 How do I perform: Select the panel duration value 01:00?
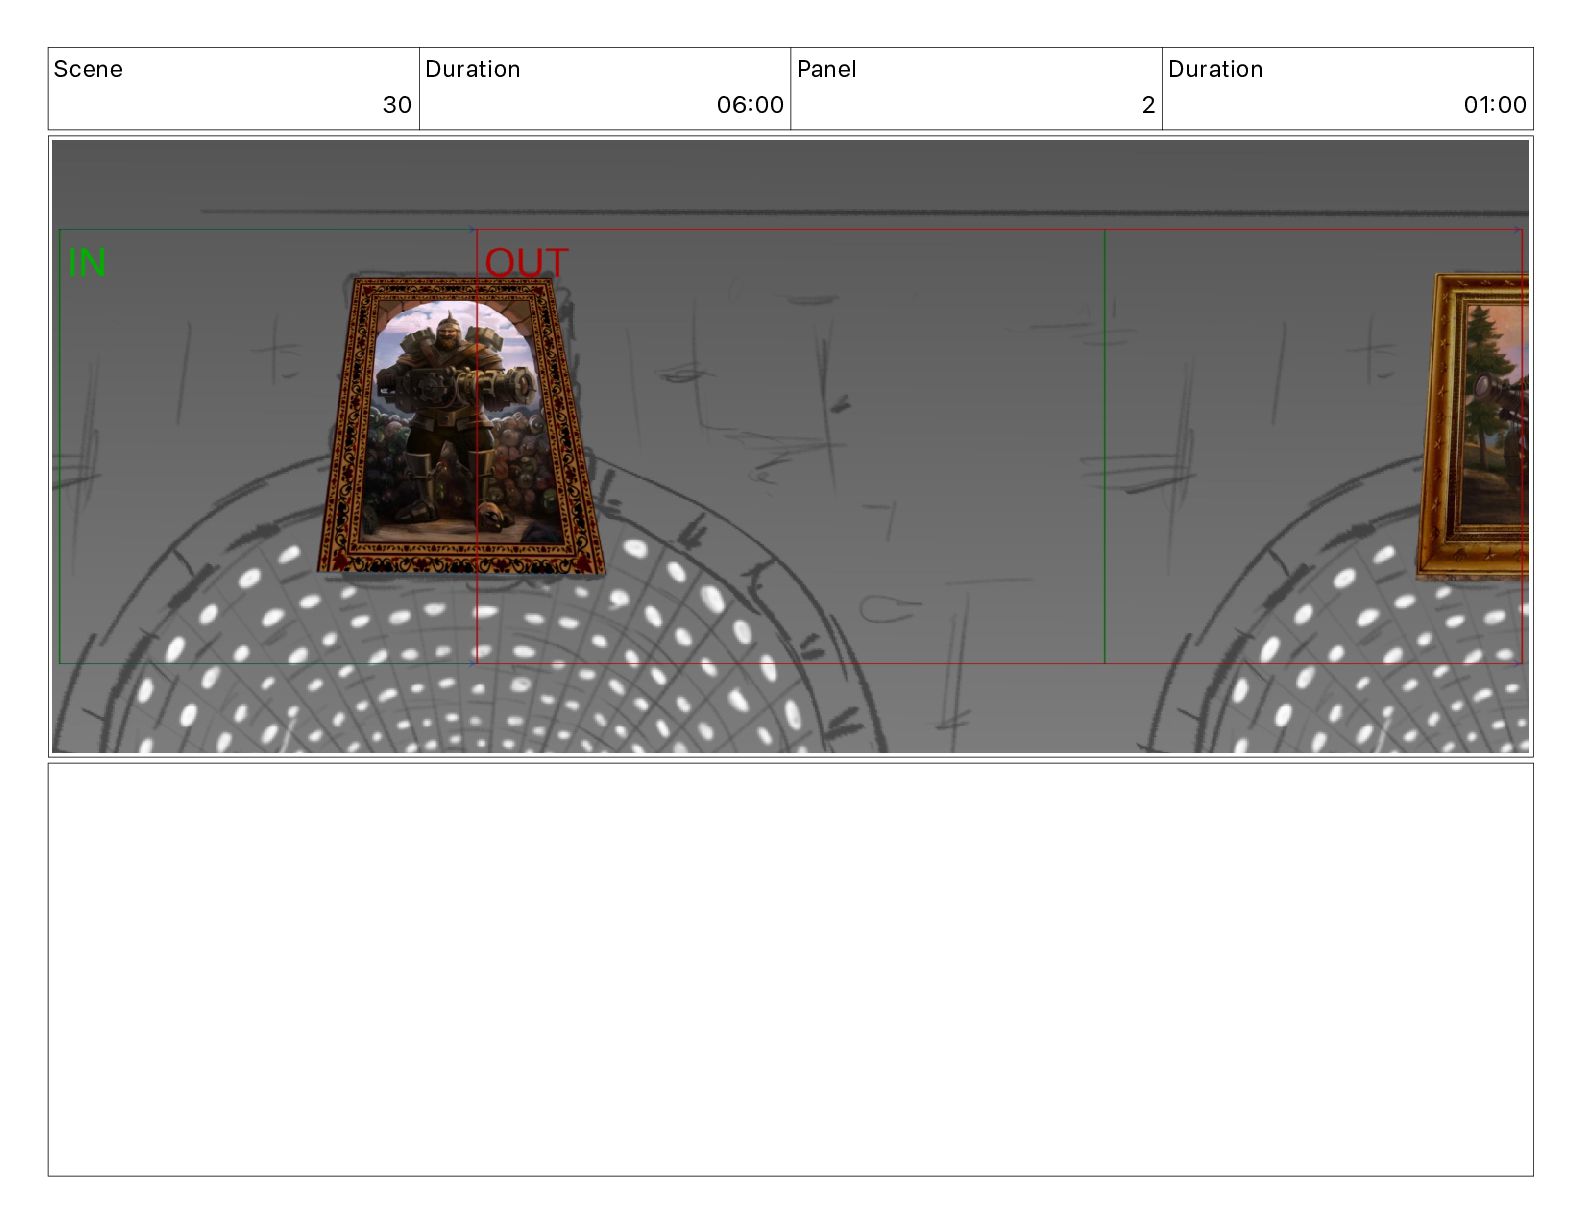tap(1495, 105)
